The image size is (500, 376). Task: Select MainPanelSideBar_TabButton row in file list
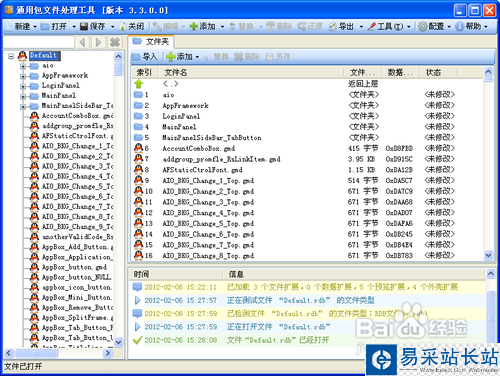click(307, 137)
